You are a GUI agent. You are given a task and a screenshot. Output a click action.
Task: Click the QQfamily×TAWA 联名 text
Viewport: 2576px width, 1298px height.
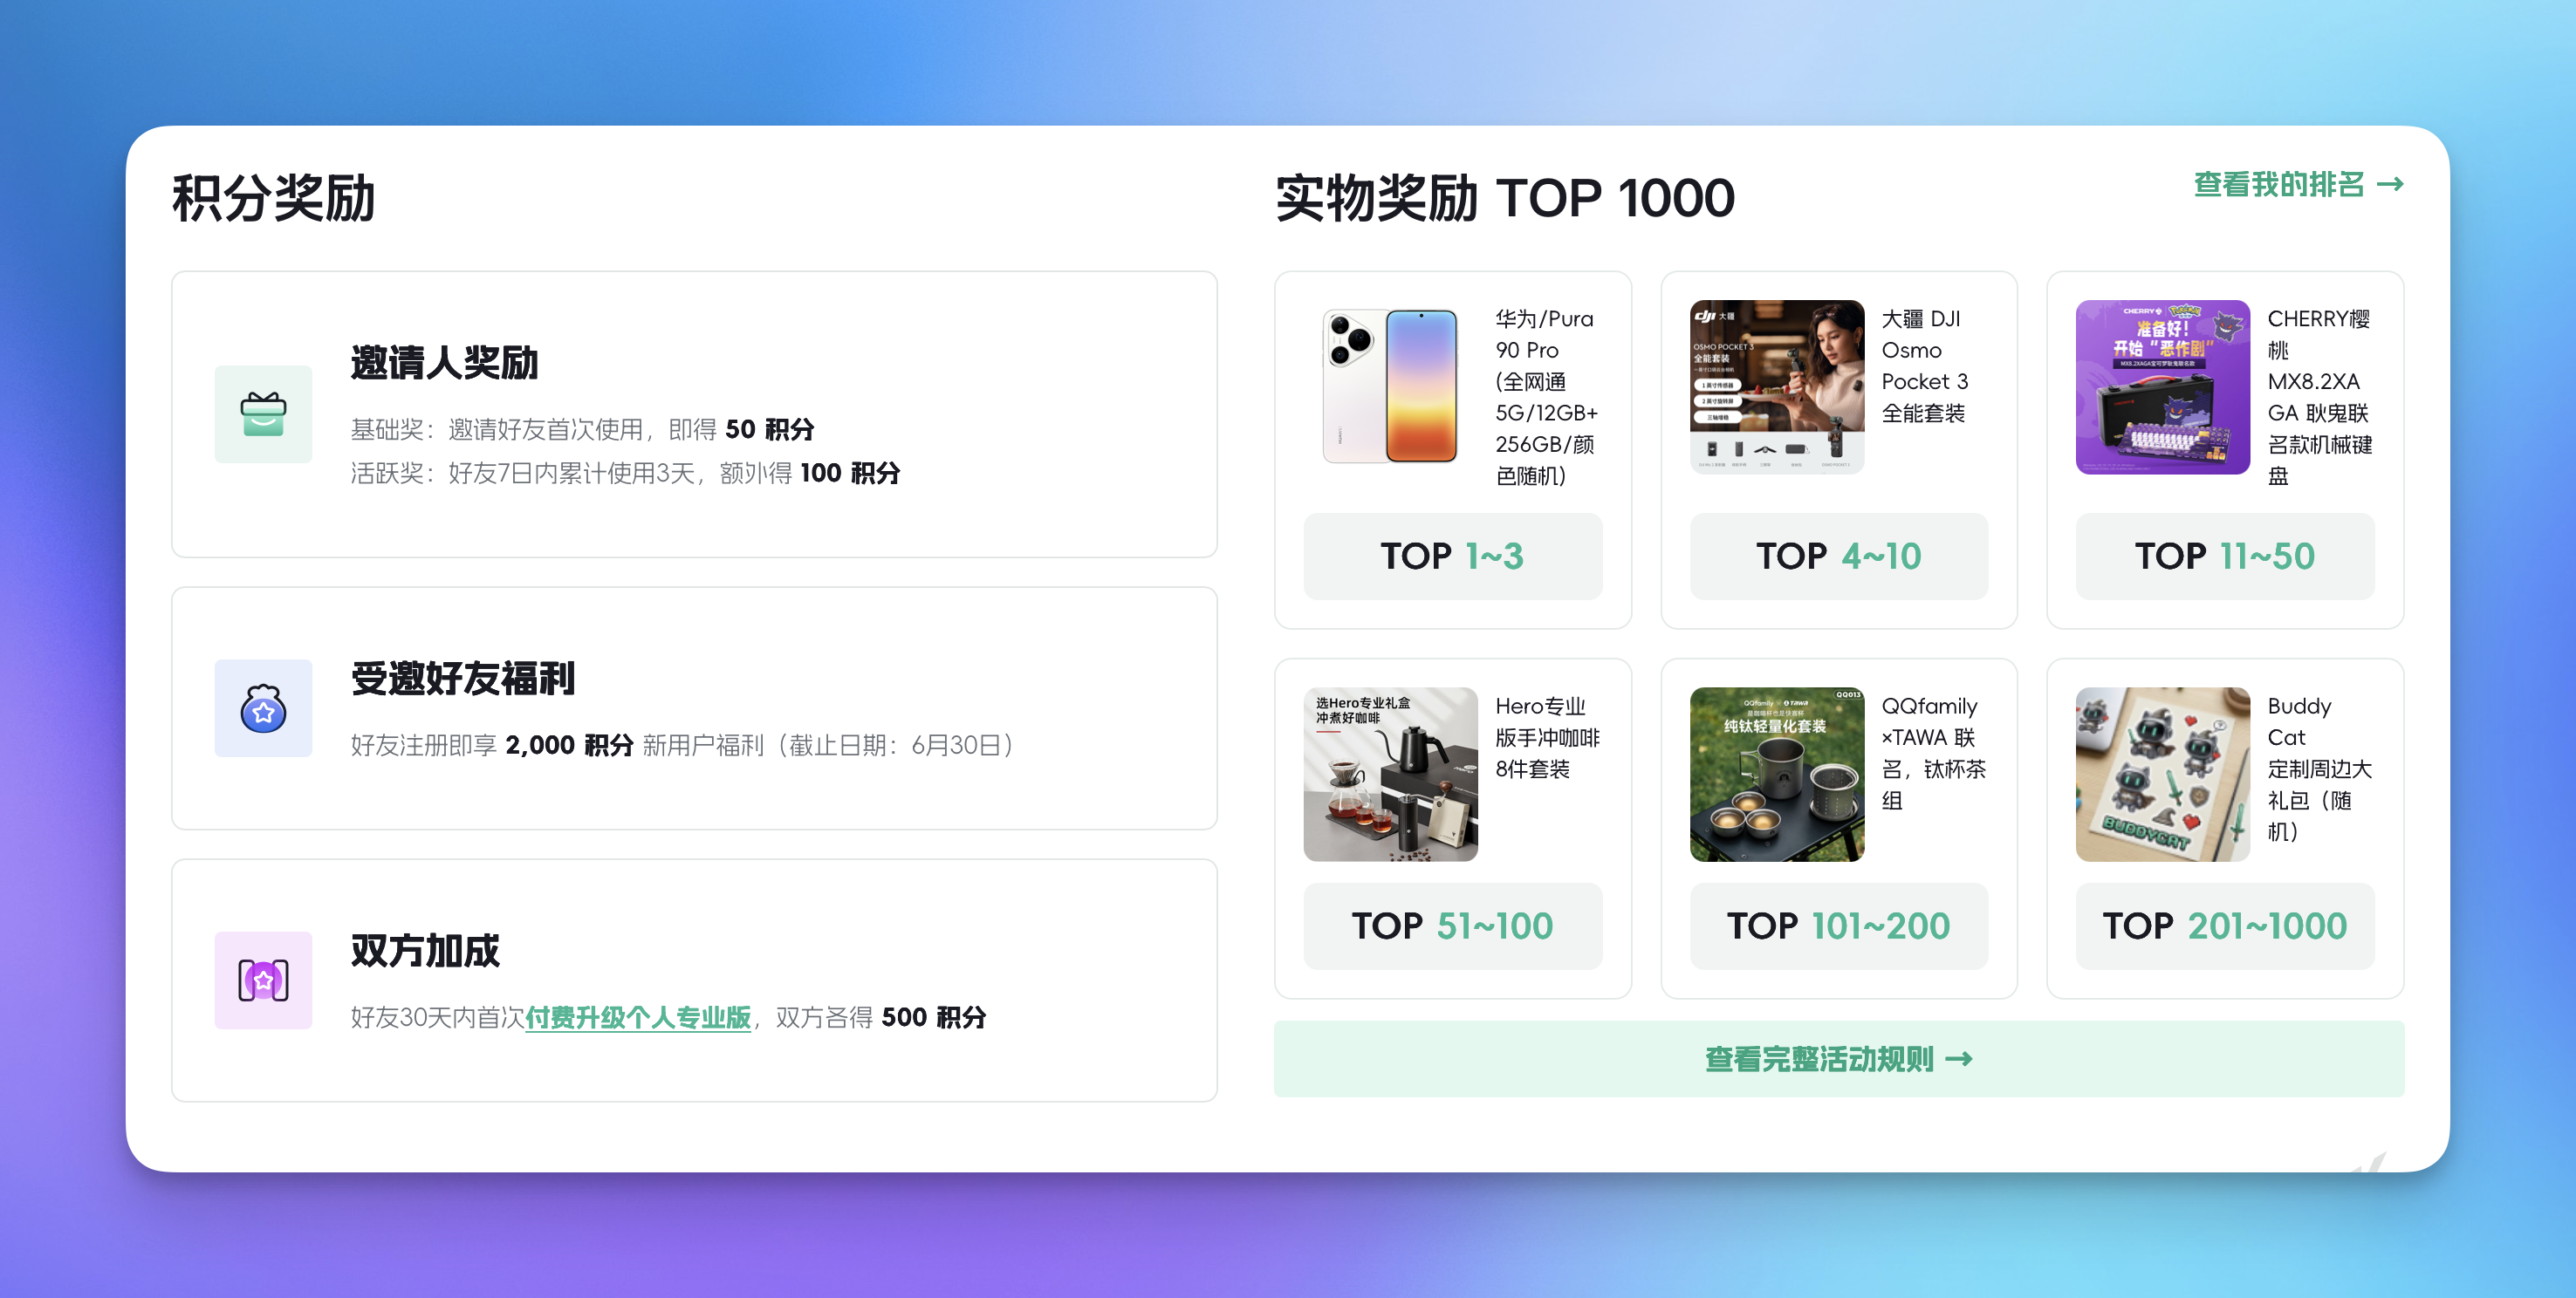[1932, 753]
